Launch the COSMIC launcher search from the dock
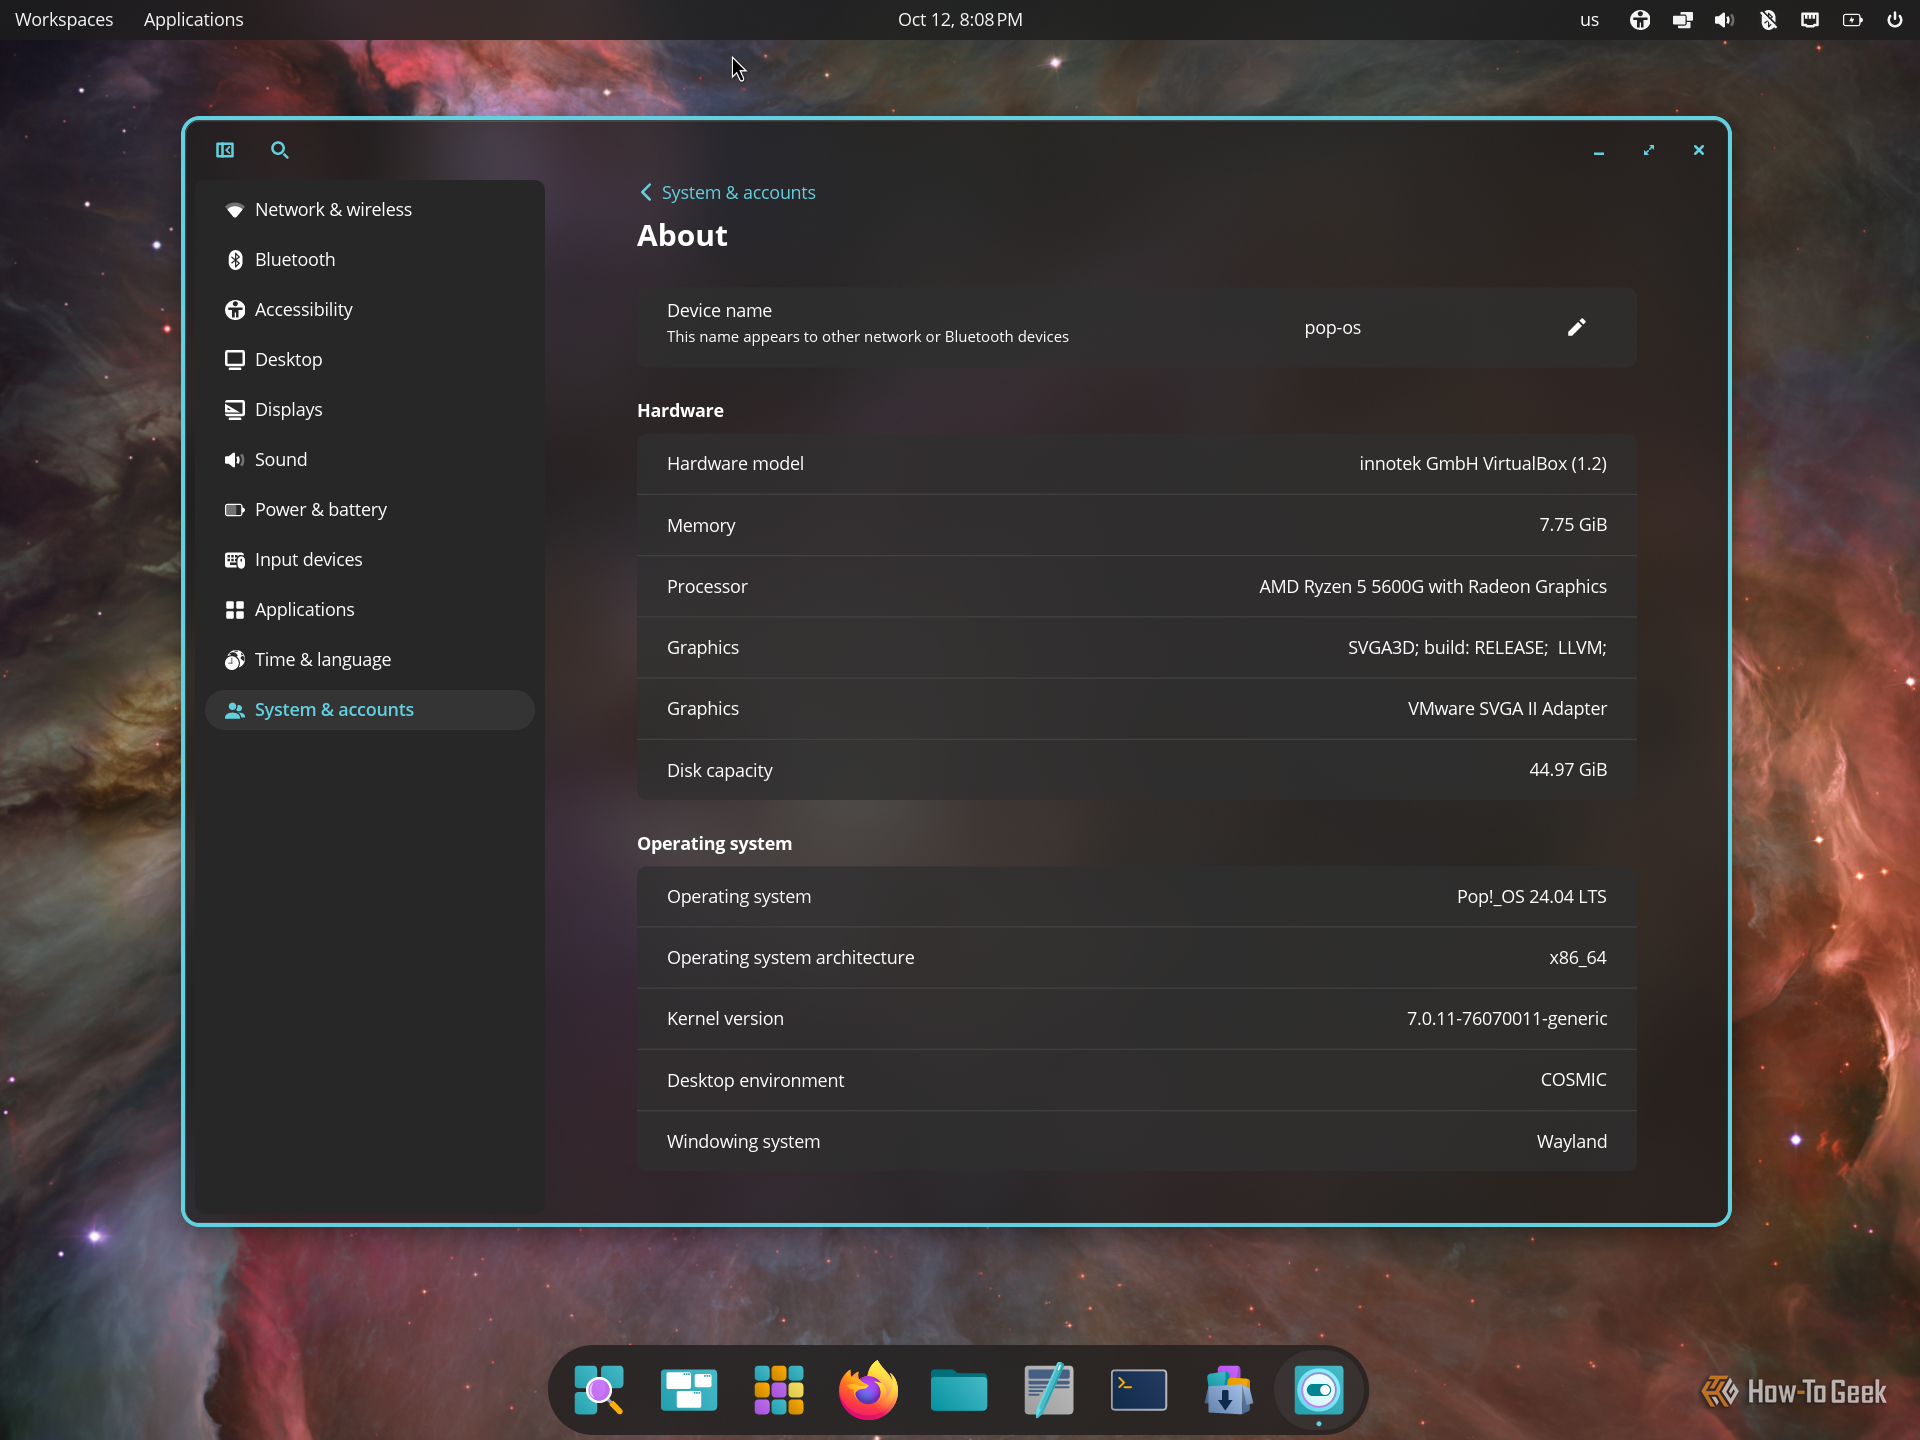The height and width of the screenshot is (1440, 1920). (x=599, y=1390)
